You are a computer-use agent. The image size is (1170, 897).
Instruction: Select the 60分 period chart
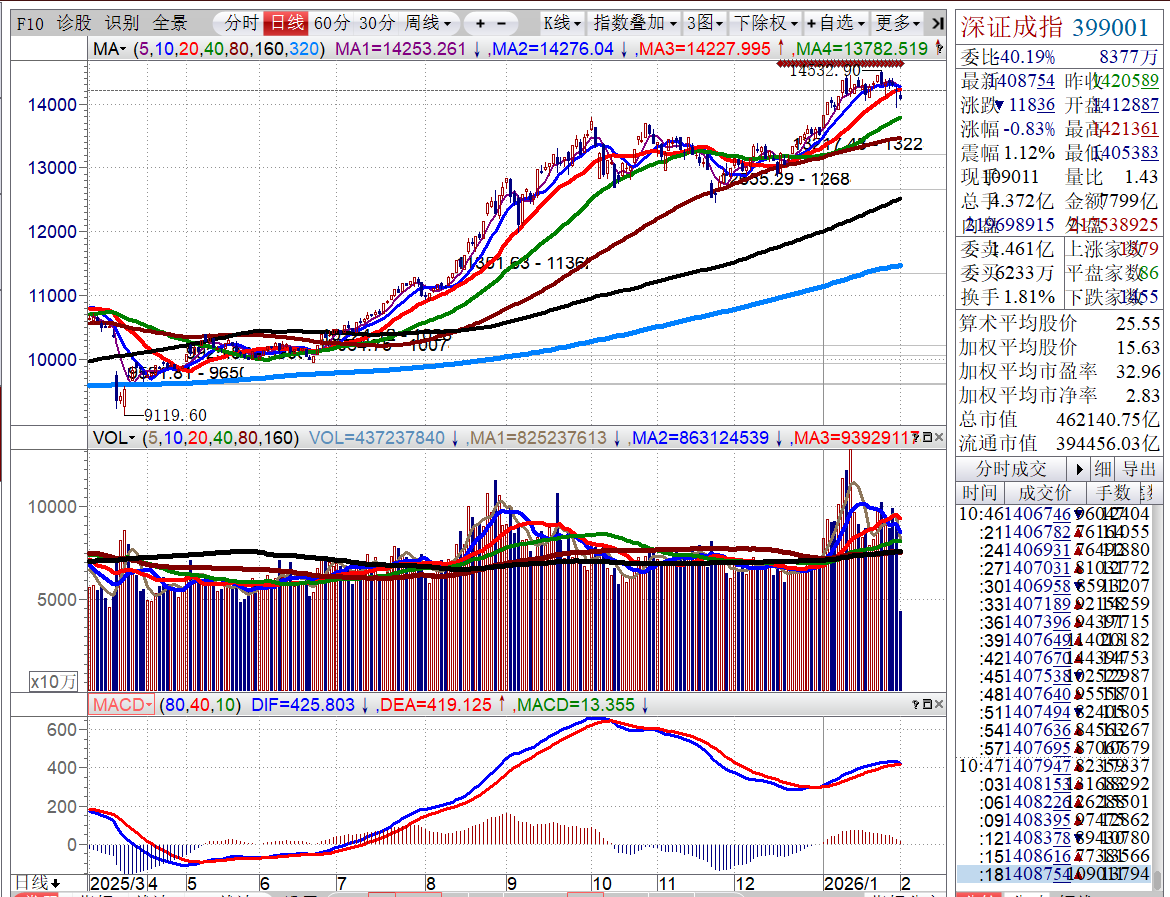coord(331,23)
